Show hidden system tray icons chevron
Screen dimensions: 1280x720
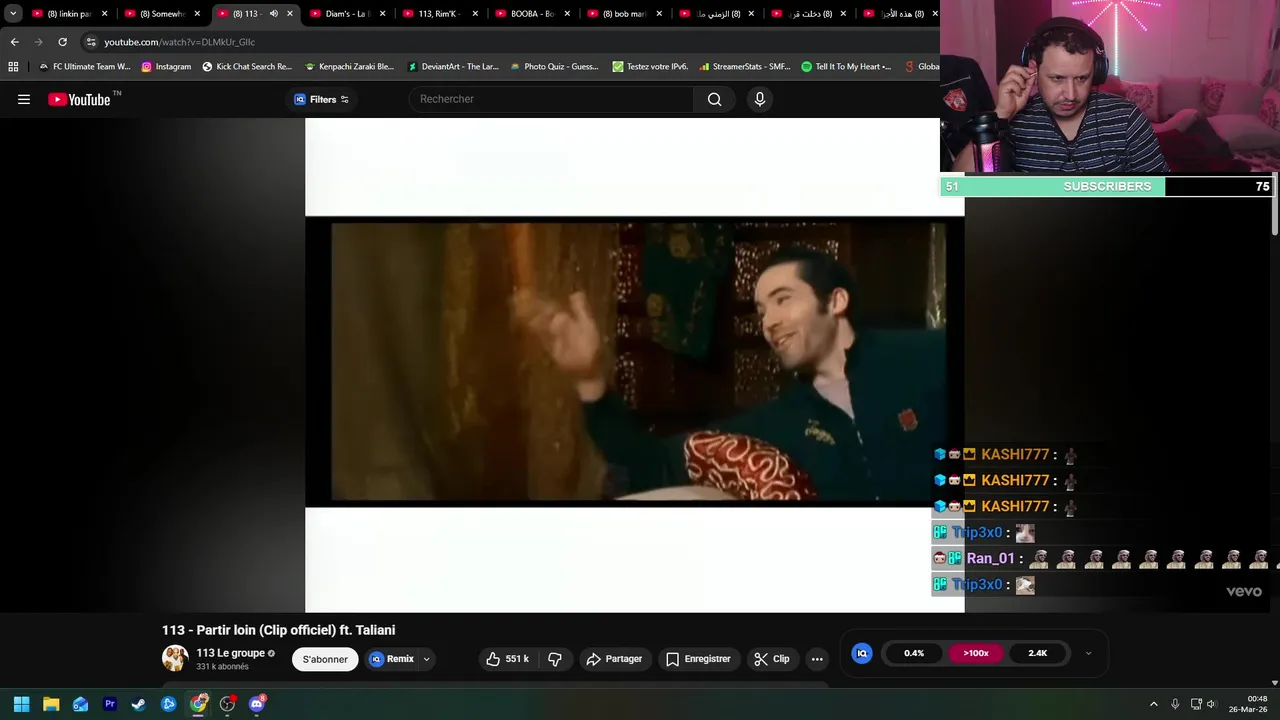pos(1153,704)
